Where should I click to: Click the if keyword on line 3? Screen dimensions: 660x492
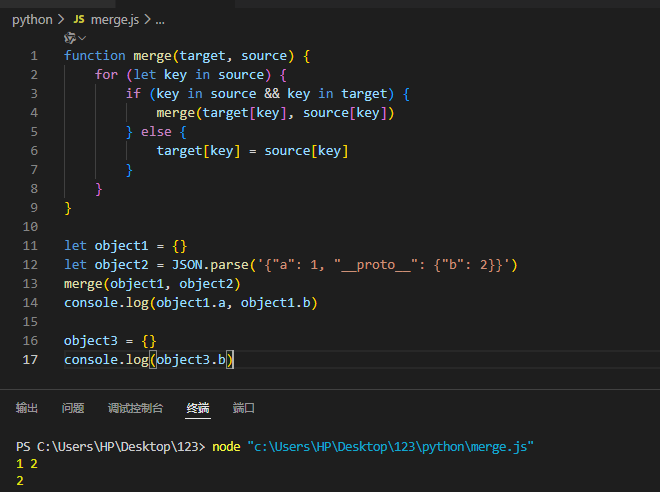(x=133, y=93)
